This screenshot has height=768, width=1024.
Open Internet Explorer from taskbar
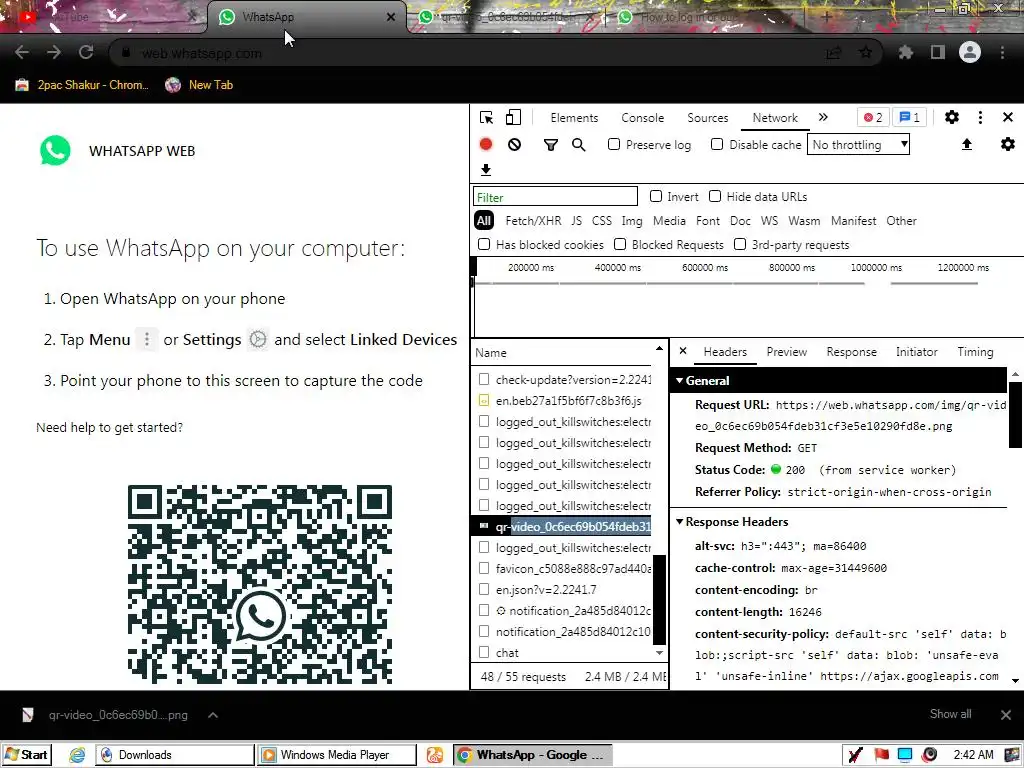click(x=77, y=755)
